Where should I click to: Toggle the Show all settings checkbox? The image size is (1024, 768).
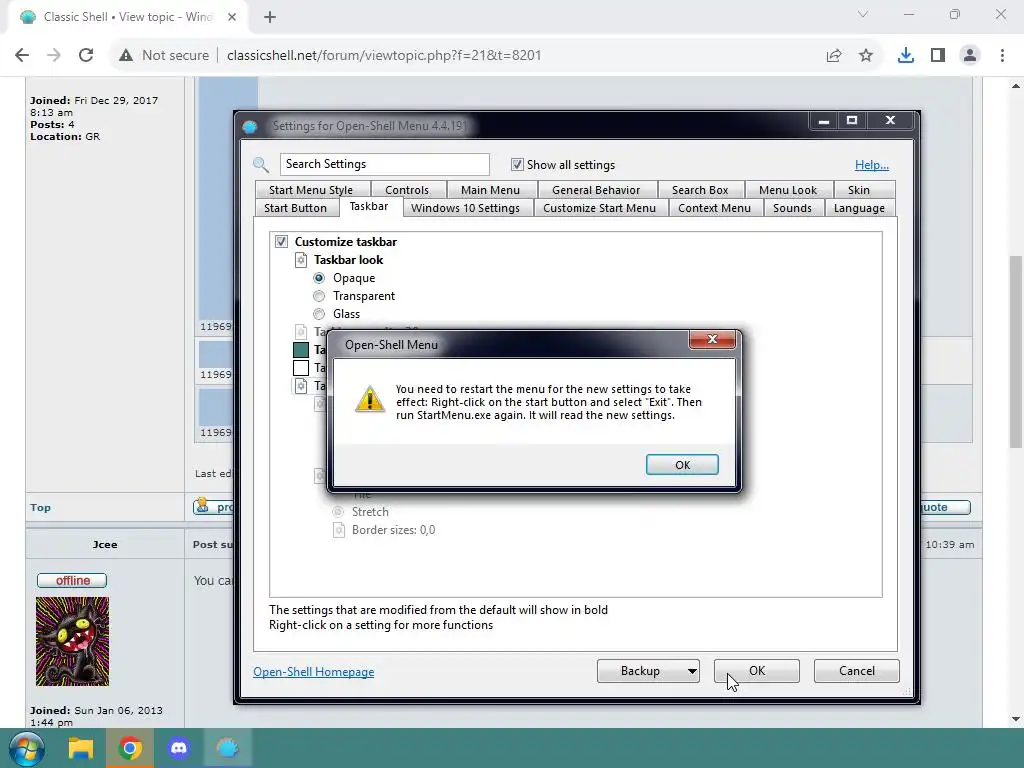pos(517,165)
